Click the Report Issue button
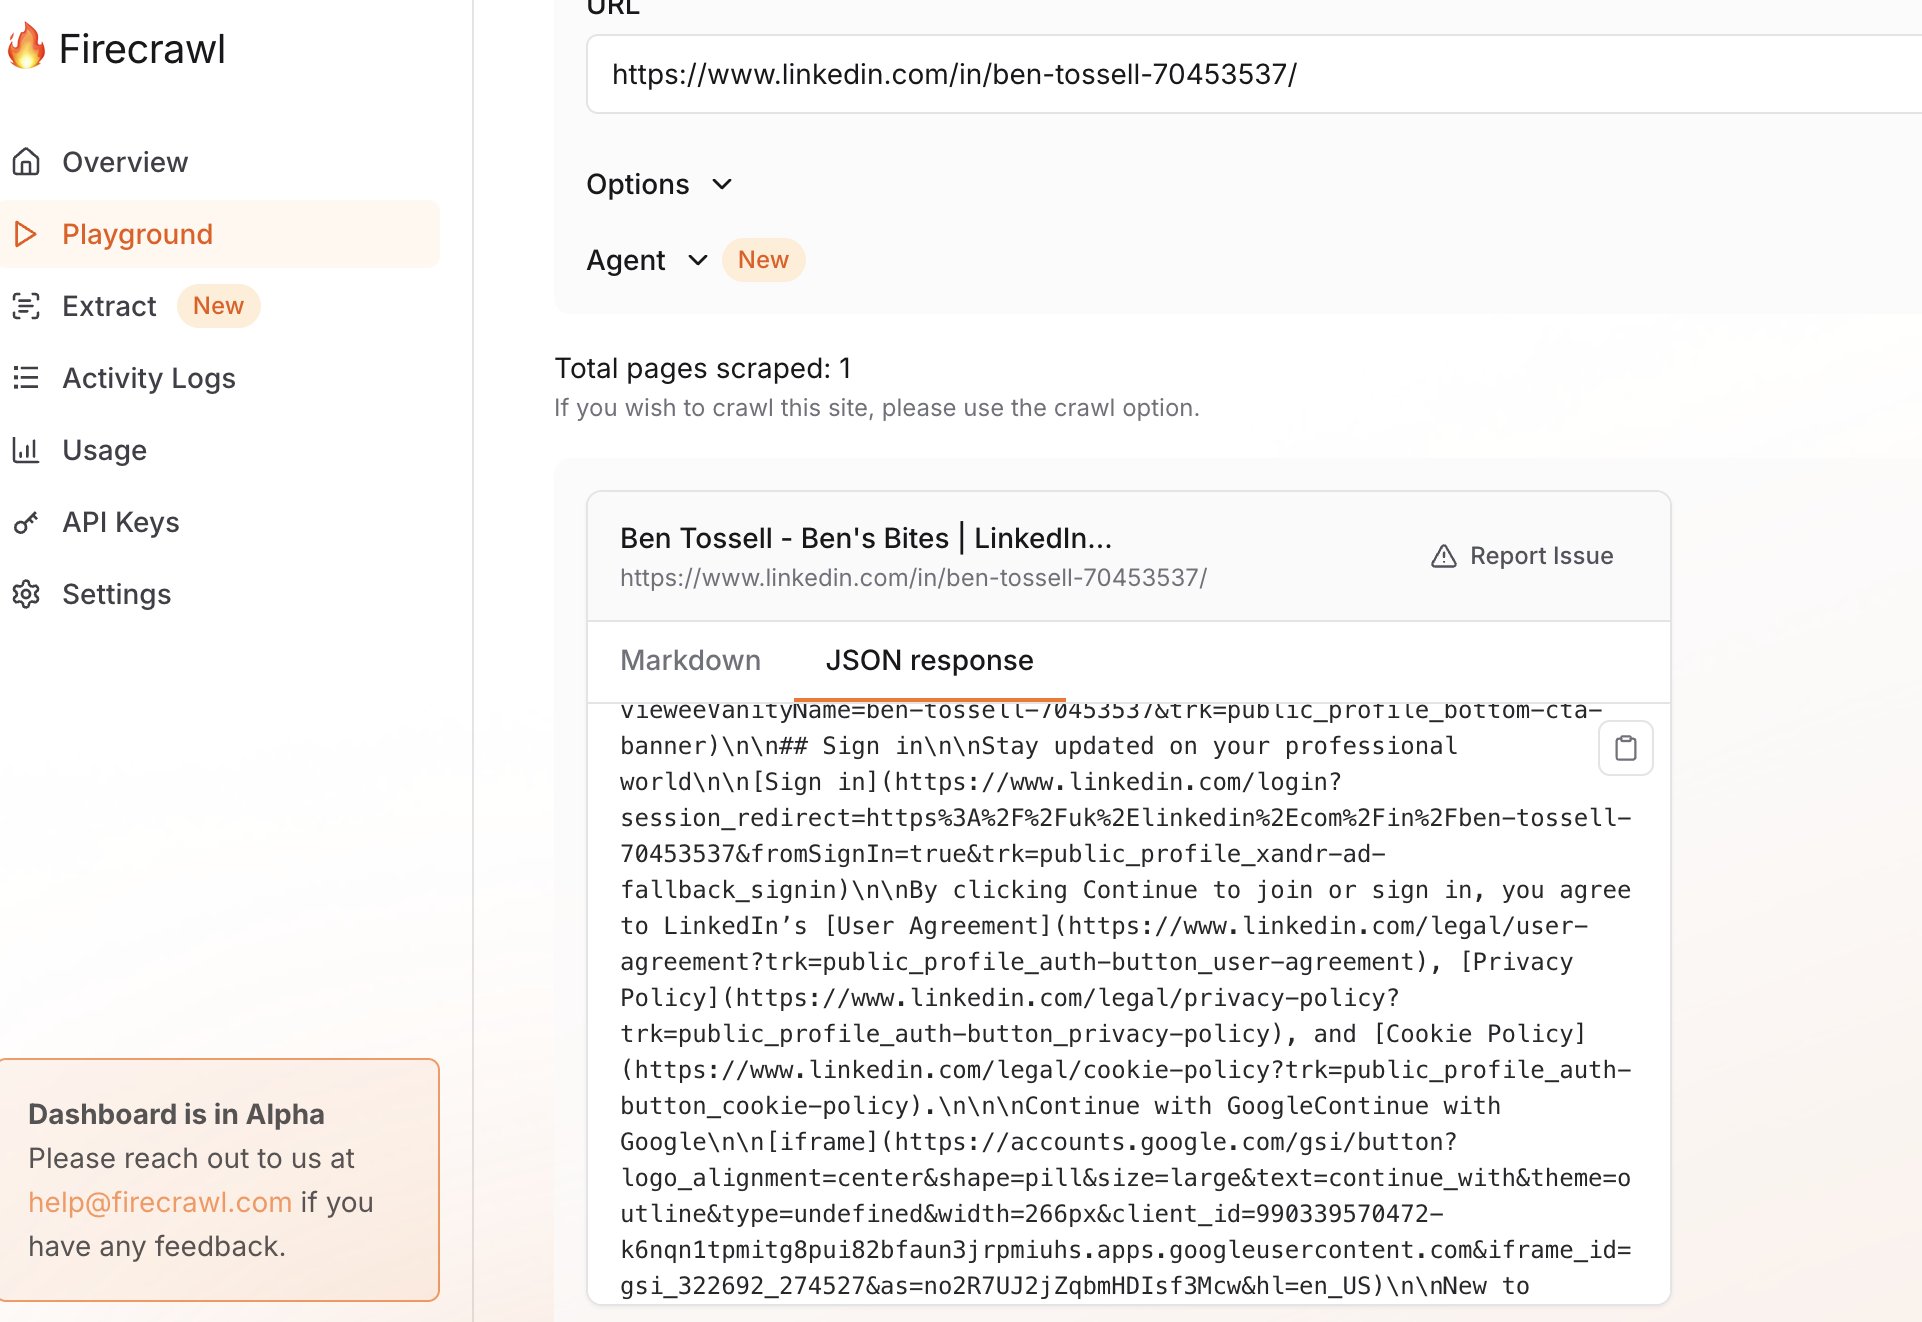 1522,556
